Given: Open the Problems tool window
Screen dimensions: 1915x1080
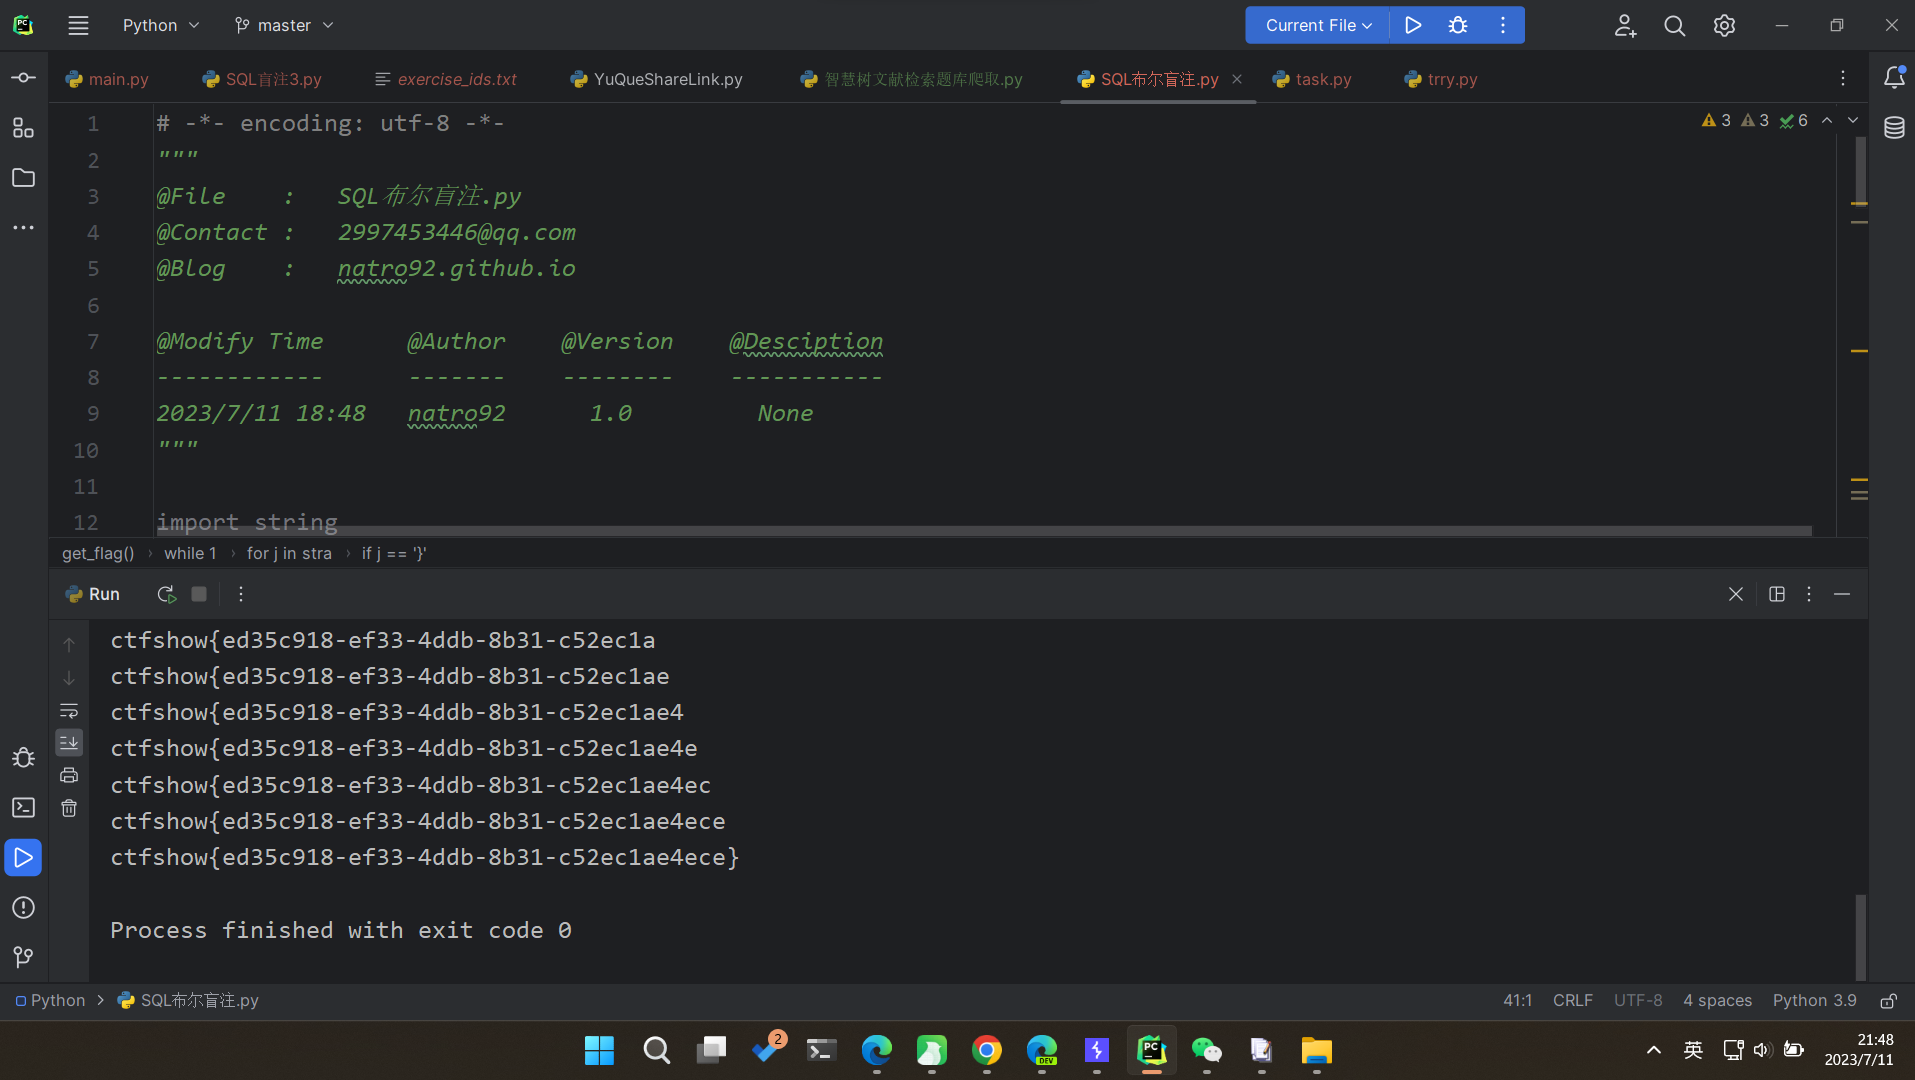Looking at the screenshot, I should 23,908.
